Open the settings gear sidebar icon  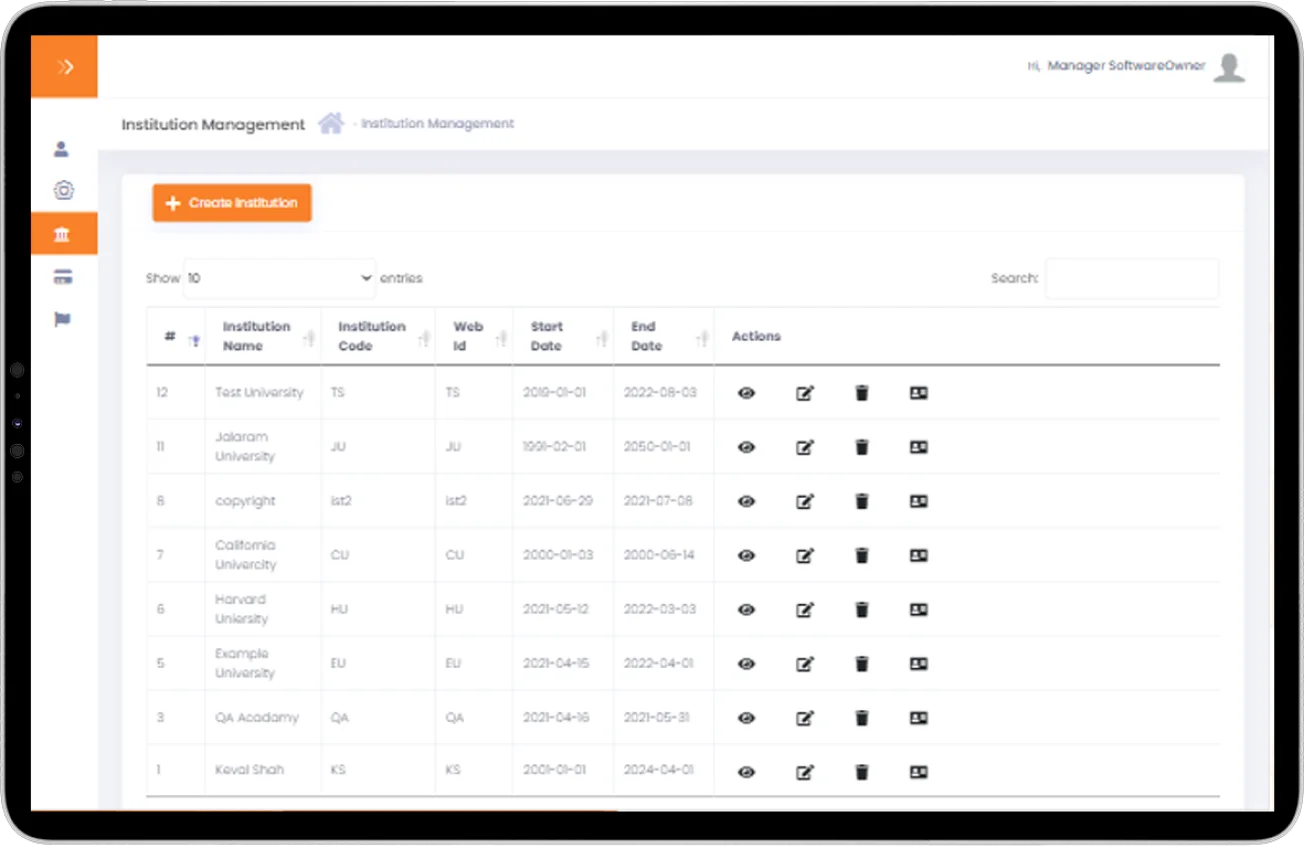click(63, 191)
